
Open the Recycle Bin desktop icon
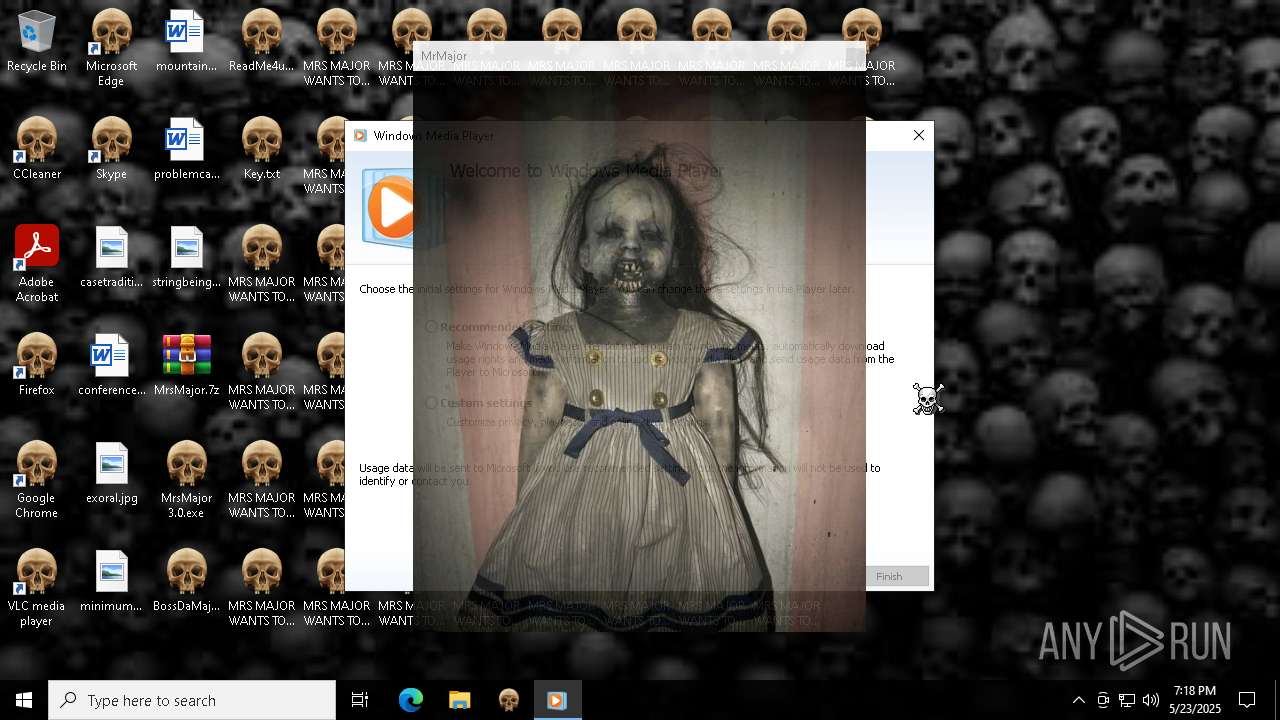36,42
